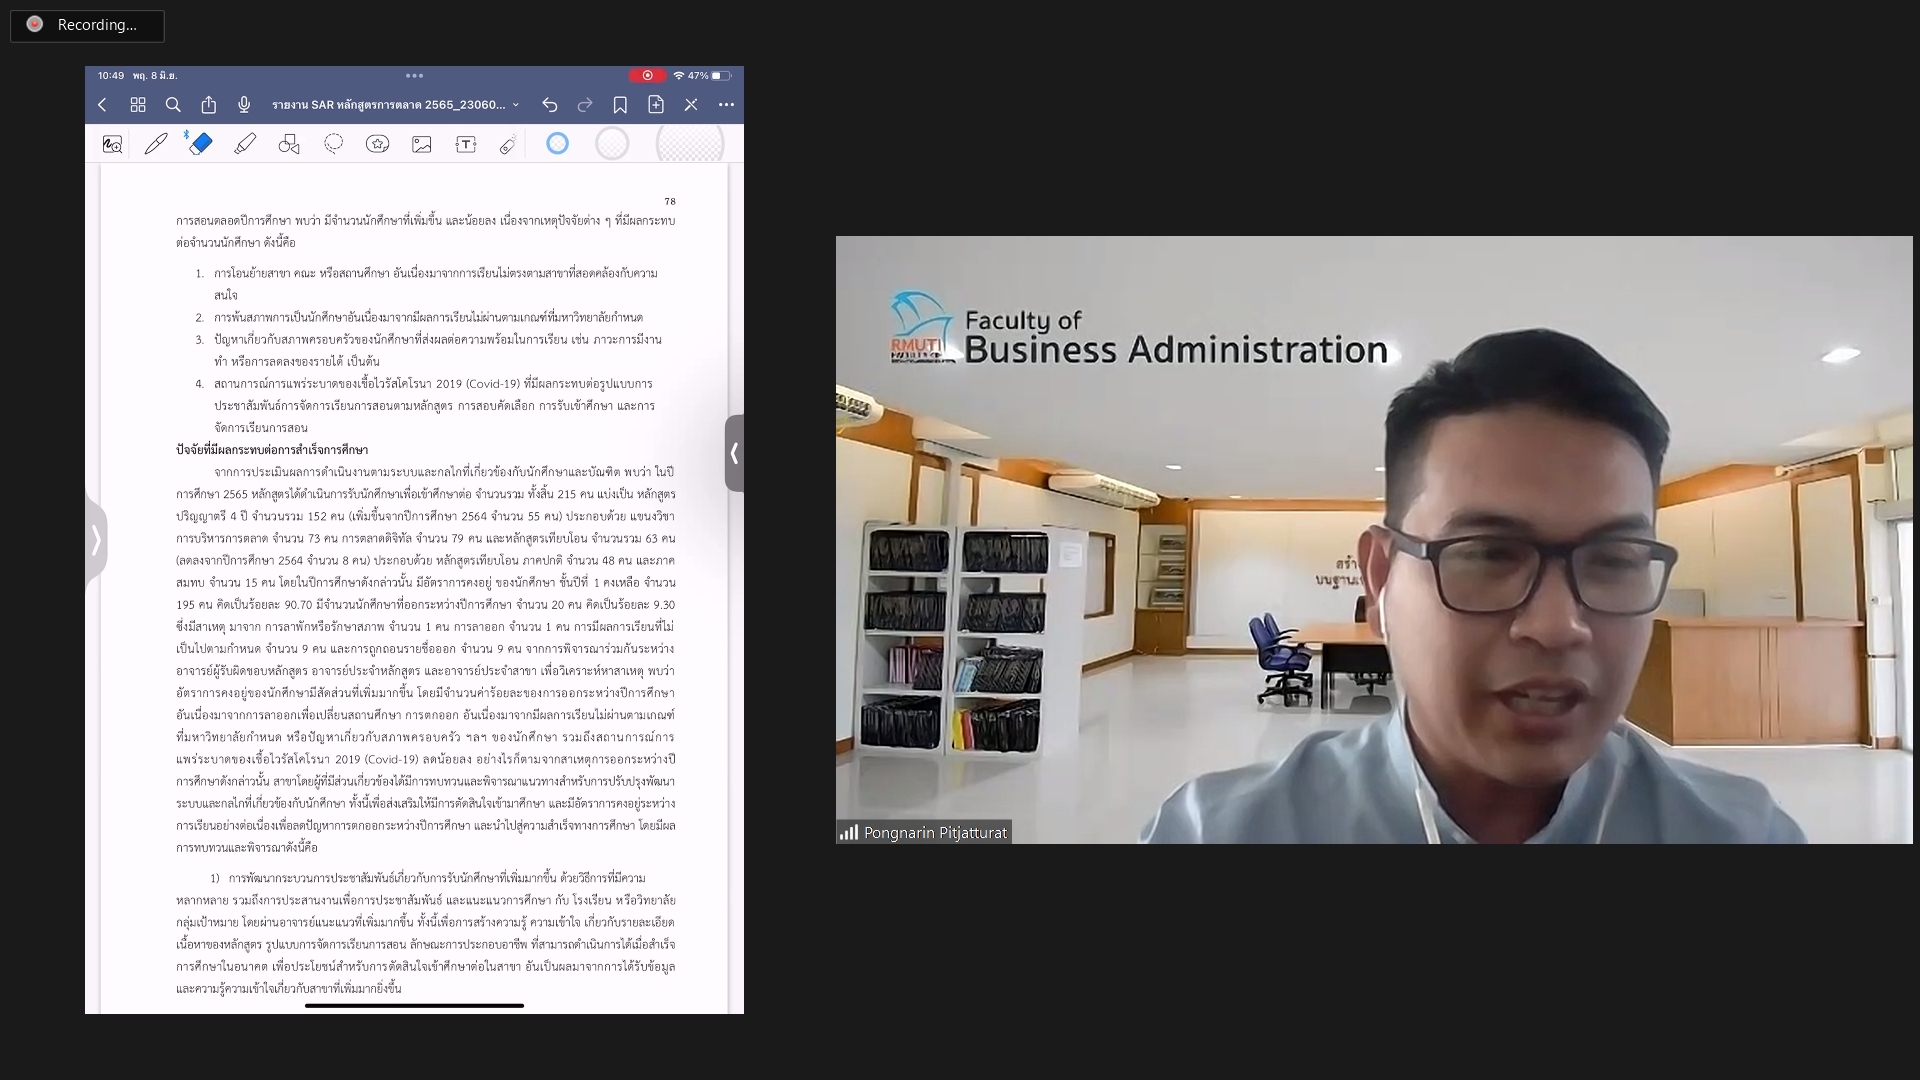Screen dimensions: 1920x1080
Task: Click the Zoom Recording indicator
Action: pyautogui.click(x=87, y=25)
